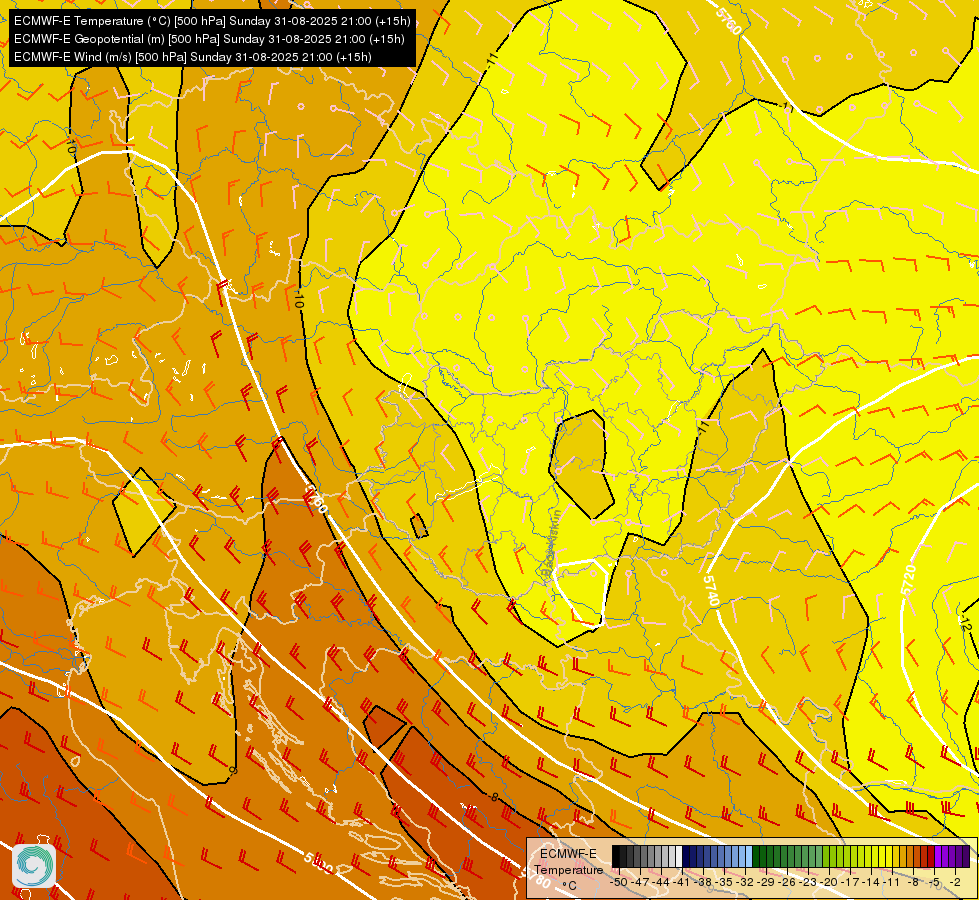This screenshot has width=979, height=900.
Task: Click the 5760 contour label at the map center
Action: click(x=315, y=500)
